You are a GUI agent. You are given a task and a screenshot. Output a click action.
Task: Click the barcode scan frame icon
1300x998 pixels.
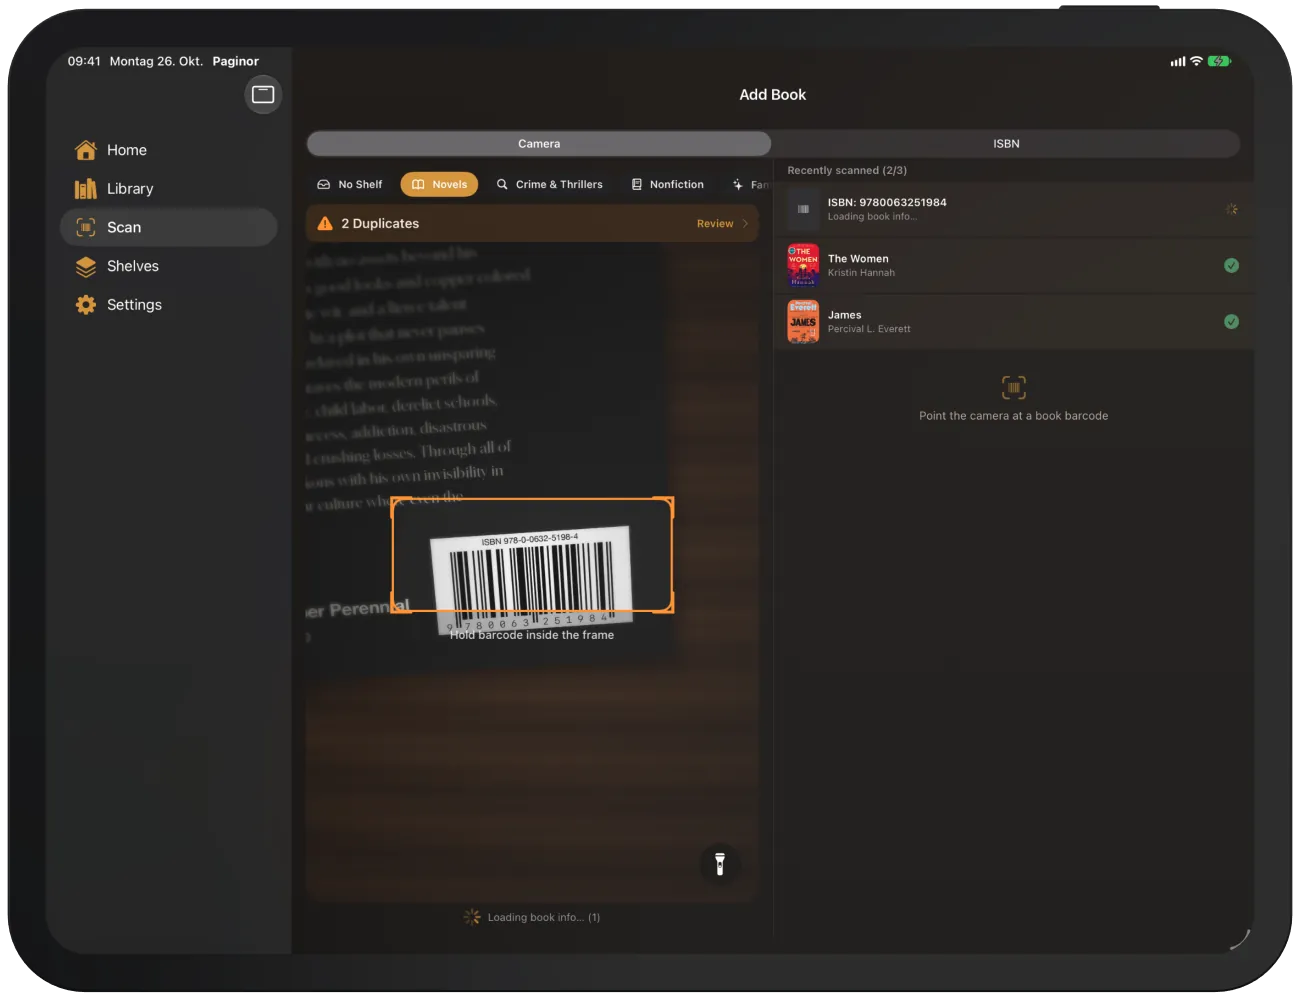tap(1014, 387)
